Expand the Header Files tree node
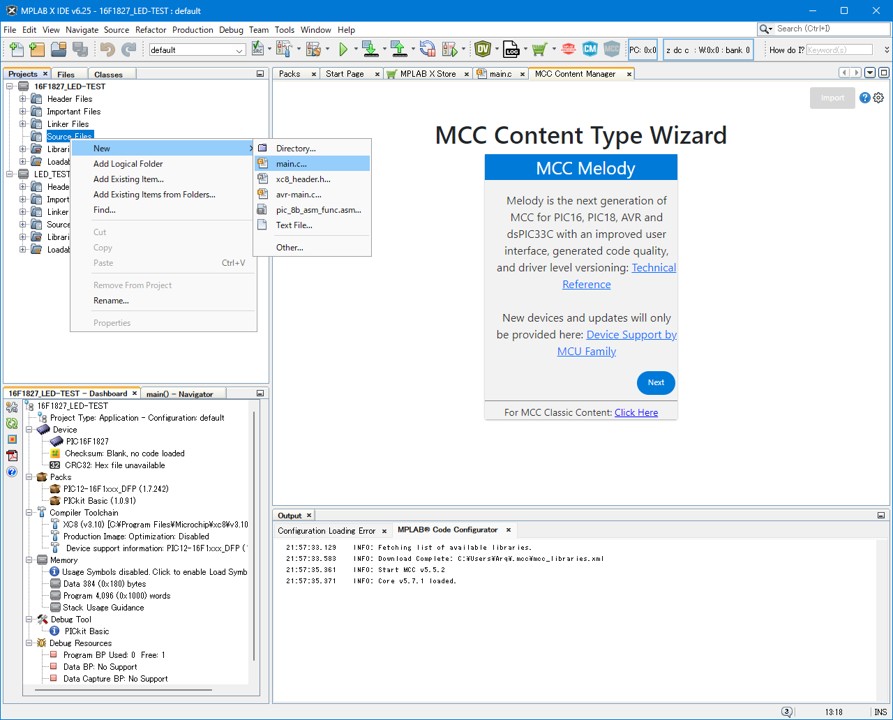 point(23,99)
